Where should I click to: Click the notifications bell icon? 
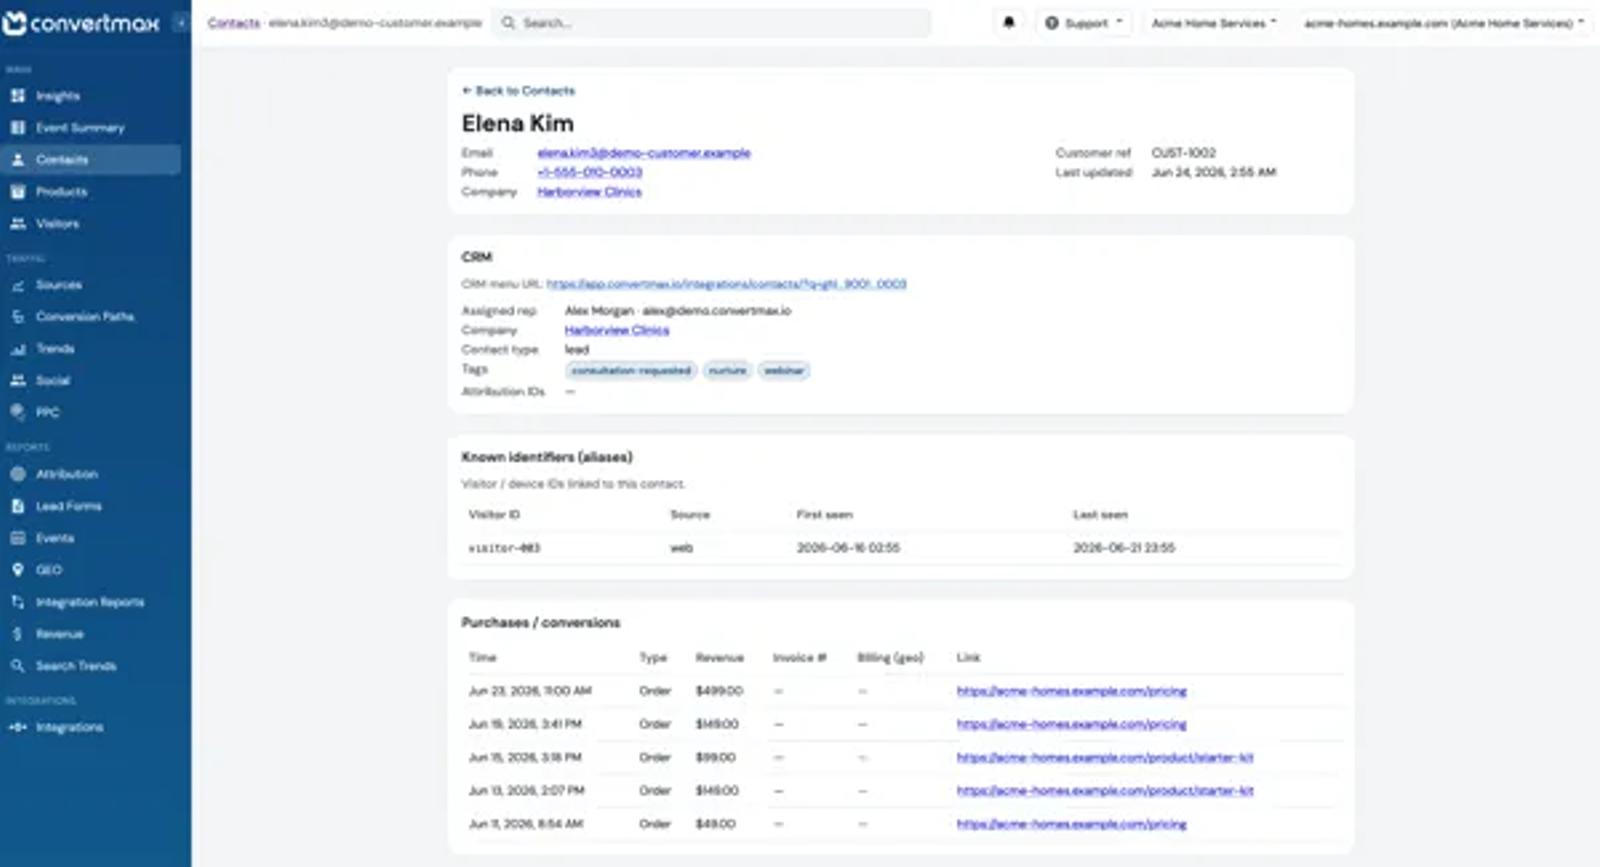1009,23
